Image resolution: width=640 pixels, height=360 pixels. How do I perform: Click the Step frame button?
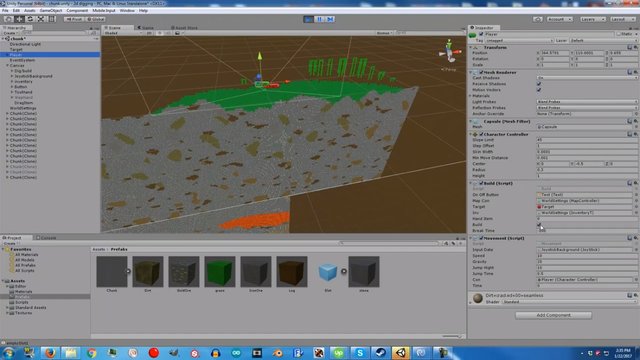330,19
